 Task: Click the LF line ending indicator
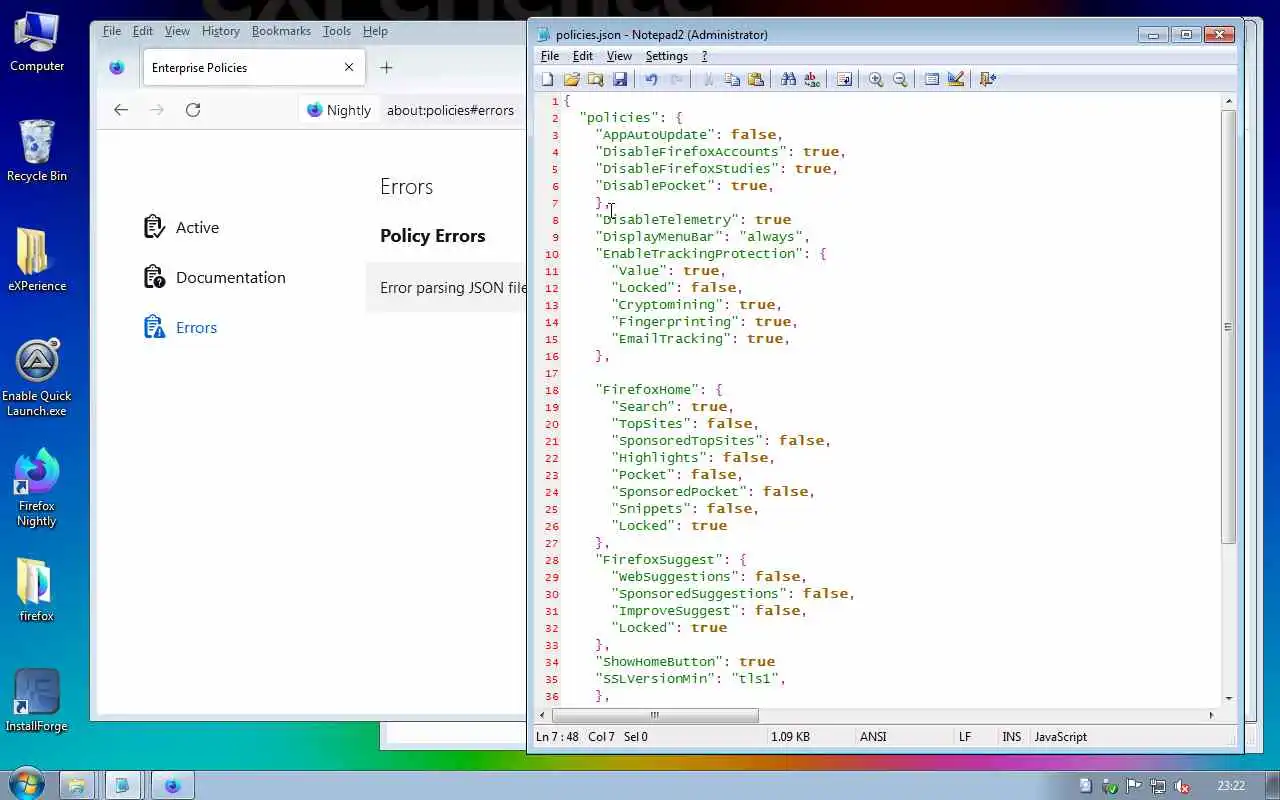coord(965,737)
